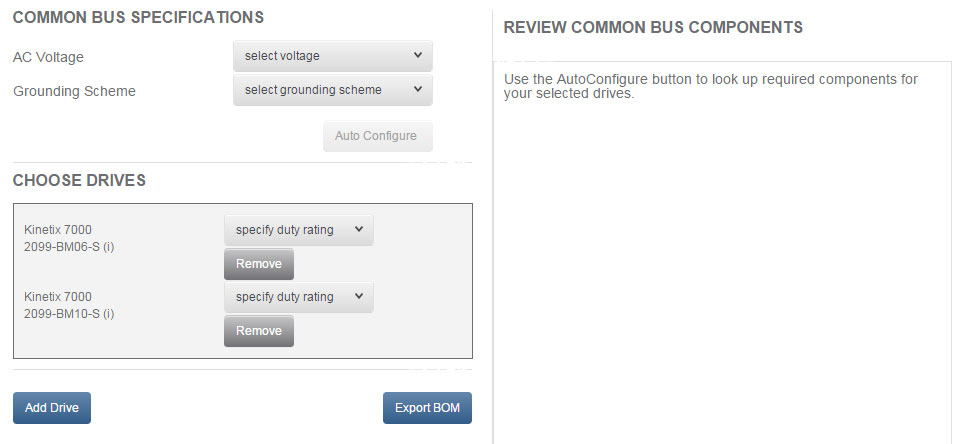Open info (i) for 2099-BM06-S

[x=108, y=247]
